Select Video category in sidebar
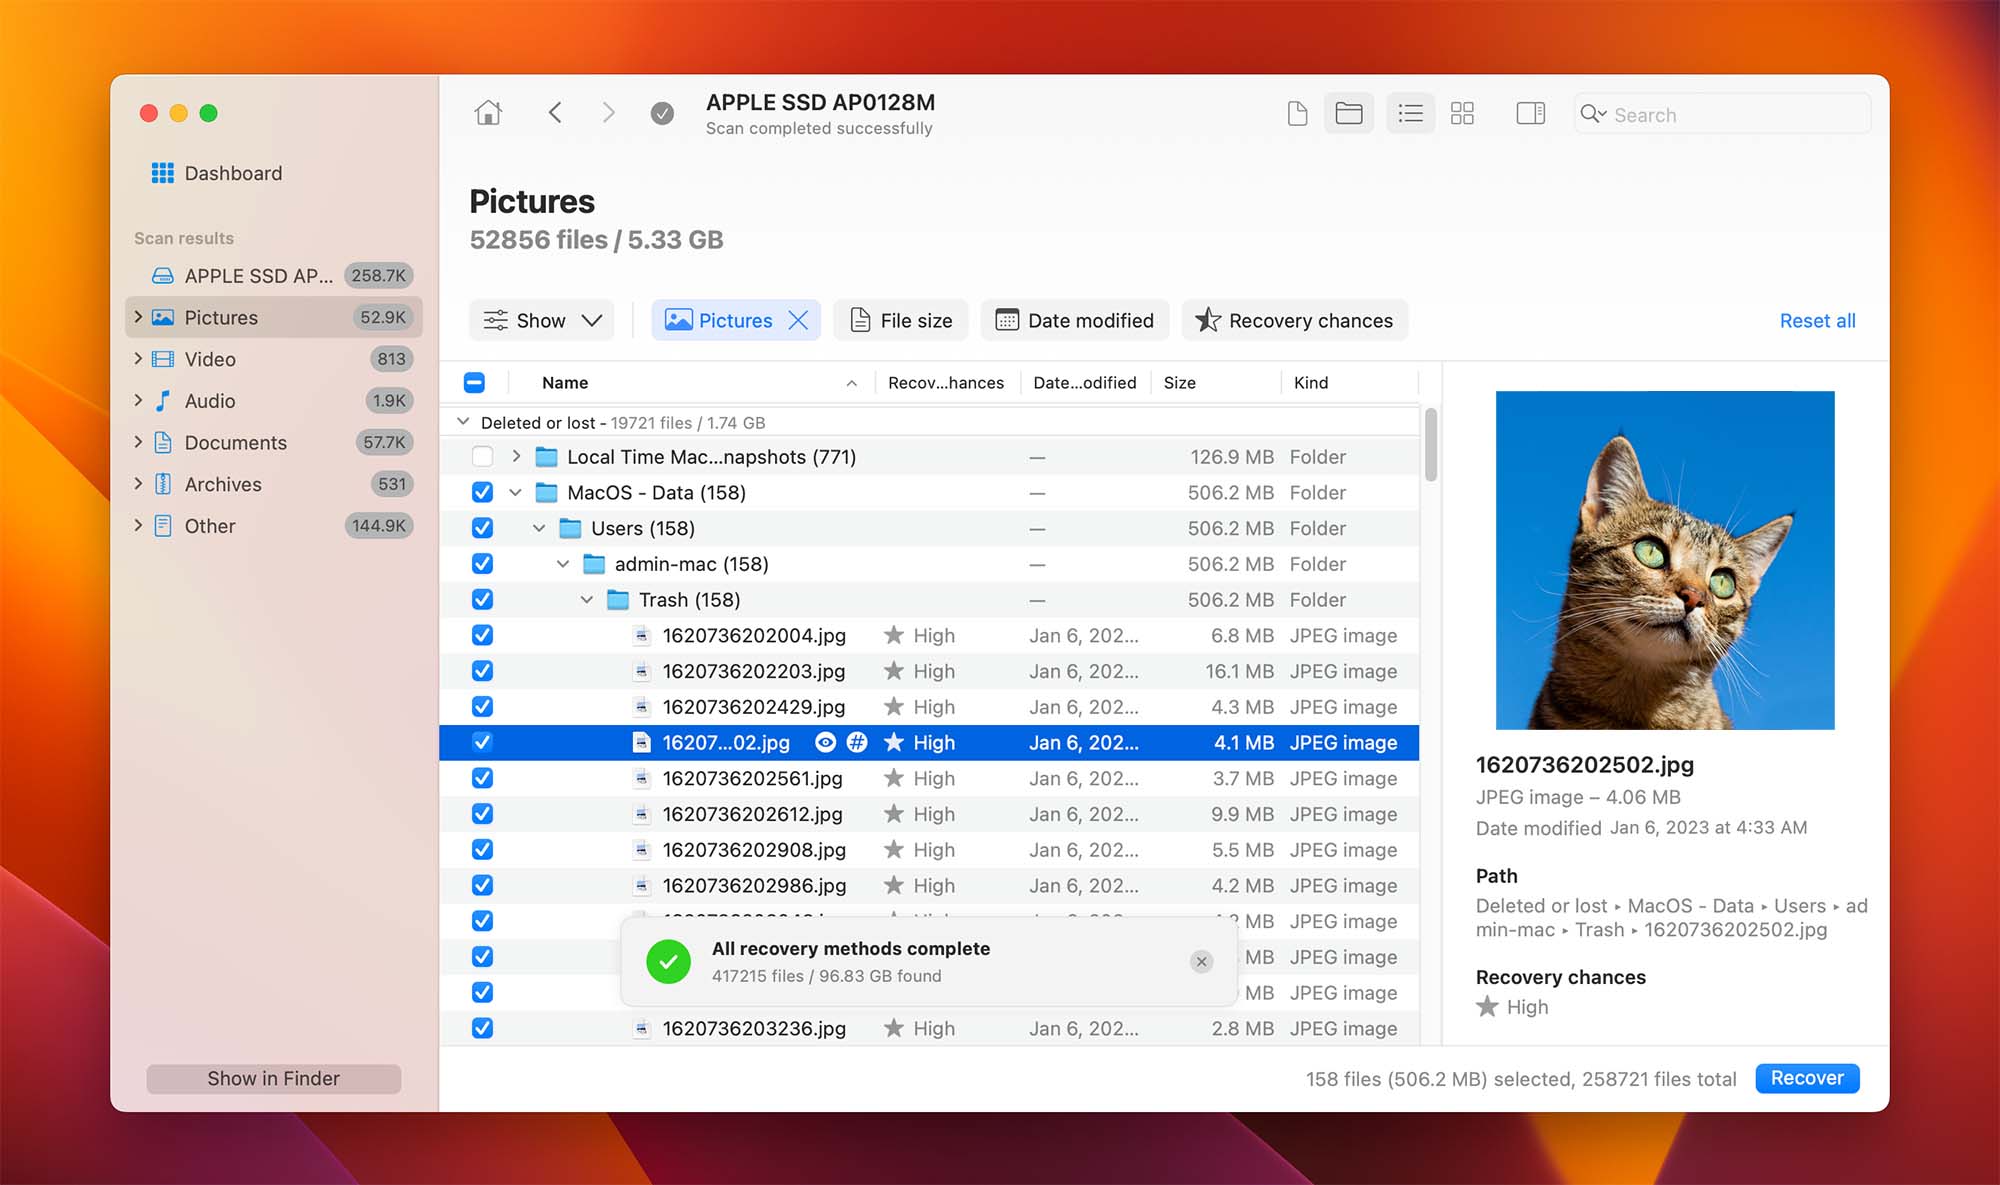2000x1185 pixels. coord(274,359)
